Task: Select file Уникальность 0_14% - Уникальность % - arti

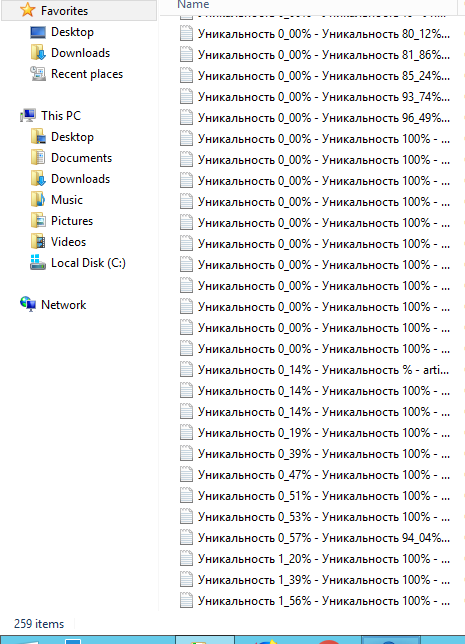Action: (315, 370)
